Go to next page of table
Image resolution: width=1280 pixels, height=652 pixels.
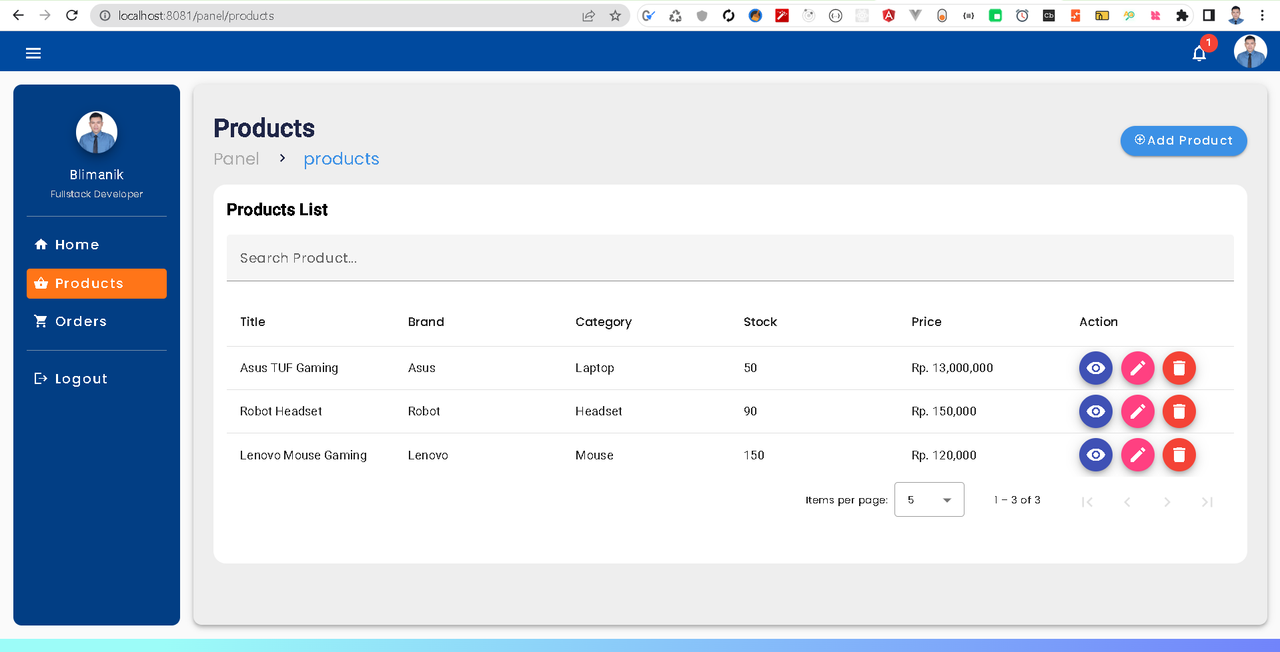tap(1167, 502)
